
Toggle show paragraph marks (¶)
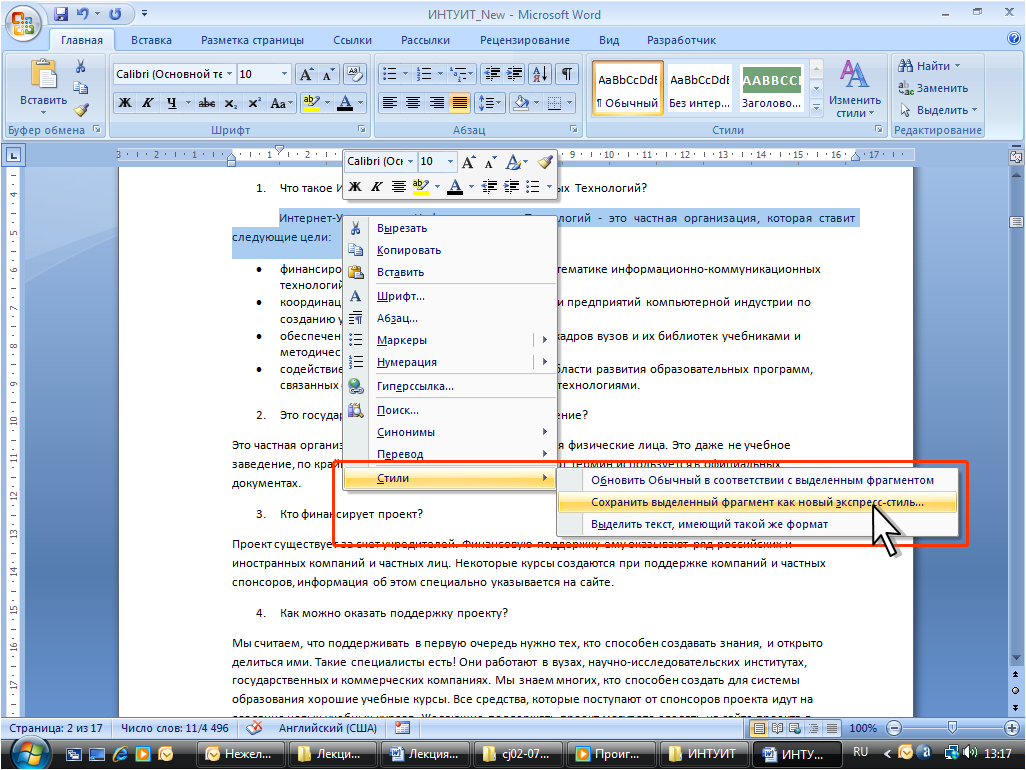pos(567,74)
